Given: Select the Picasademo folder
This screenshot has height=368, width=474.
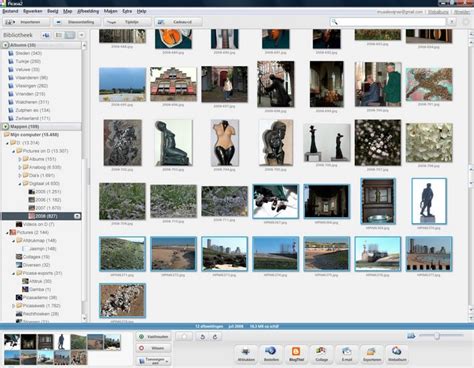Looking at the screenshot, I should [x=36, y=297].
